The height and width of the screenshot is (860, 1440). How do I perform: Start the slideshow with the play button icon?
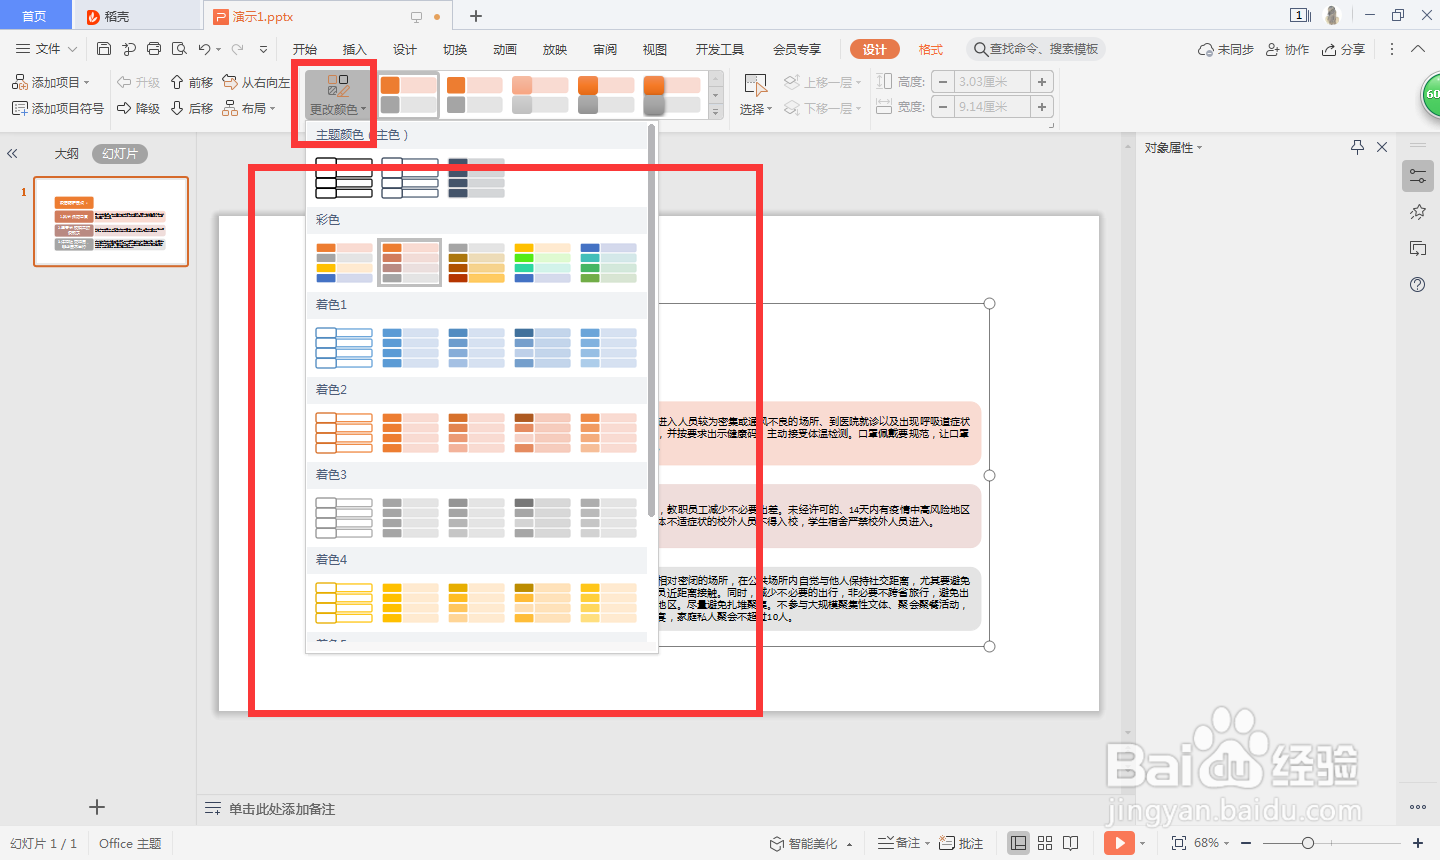1121,843
